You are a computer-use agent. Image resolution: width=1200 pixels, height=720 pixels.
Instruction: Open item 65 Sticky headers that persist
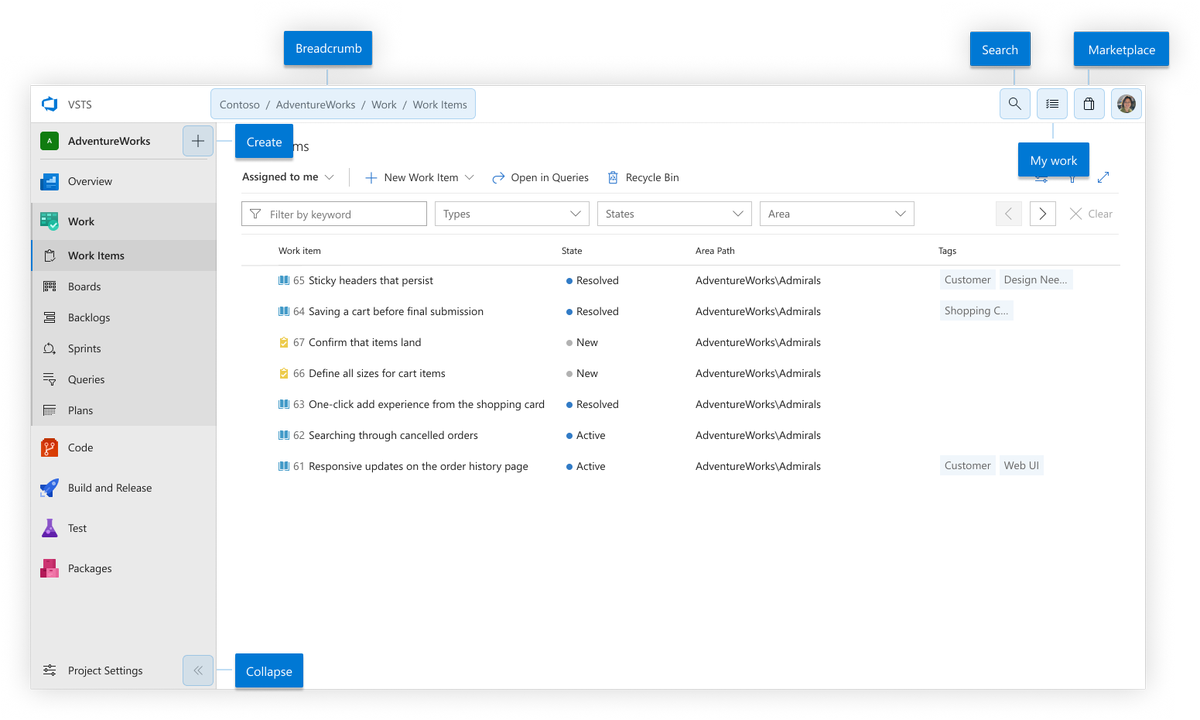(x=371, y=280)
